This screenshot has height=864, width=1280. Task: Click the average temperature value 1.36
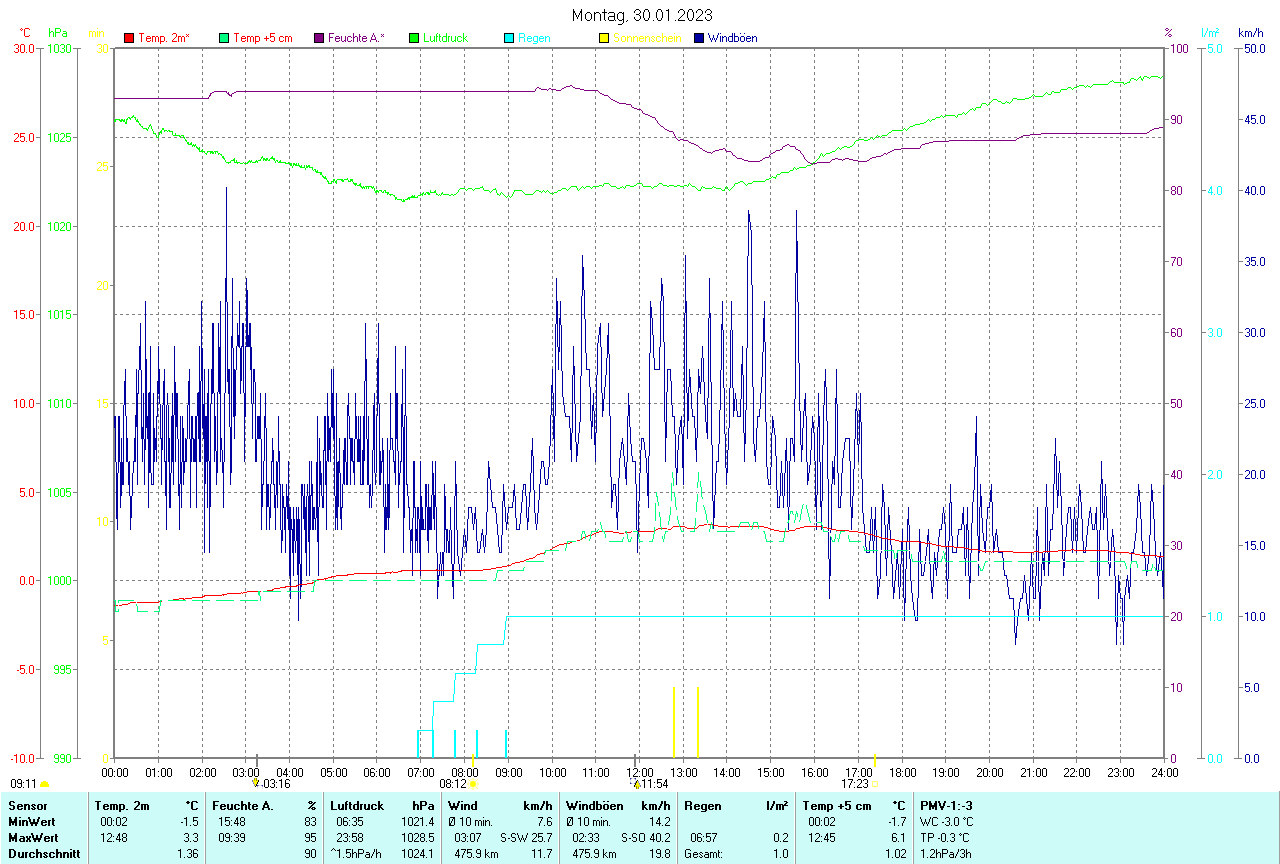pyautogui.click(x=187, y=854)
